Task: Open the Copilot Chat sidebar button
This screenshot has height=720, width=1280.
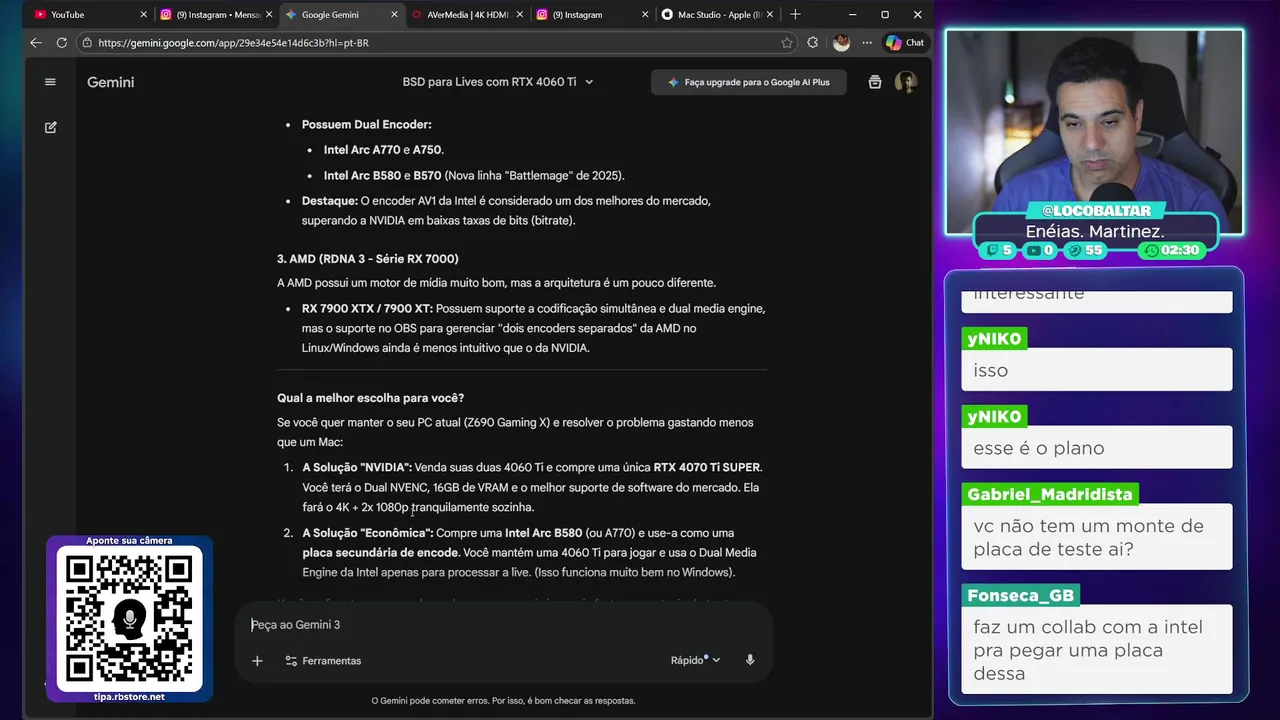Action: point(905,43)
